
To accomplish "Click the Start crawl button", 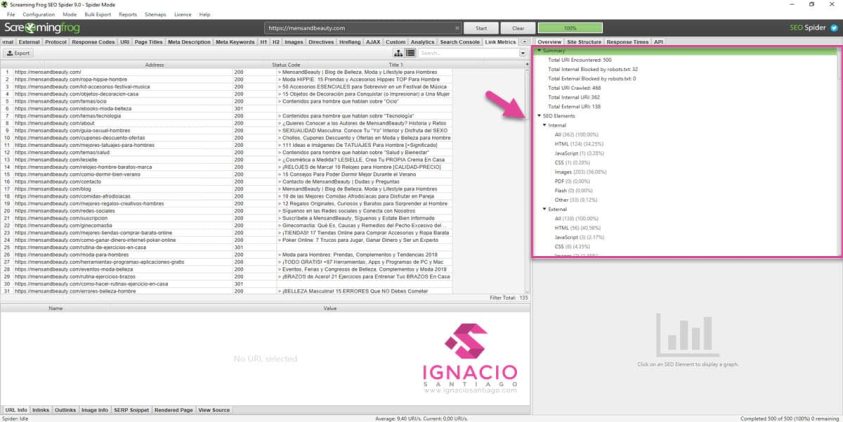I will [481, 28].
